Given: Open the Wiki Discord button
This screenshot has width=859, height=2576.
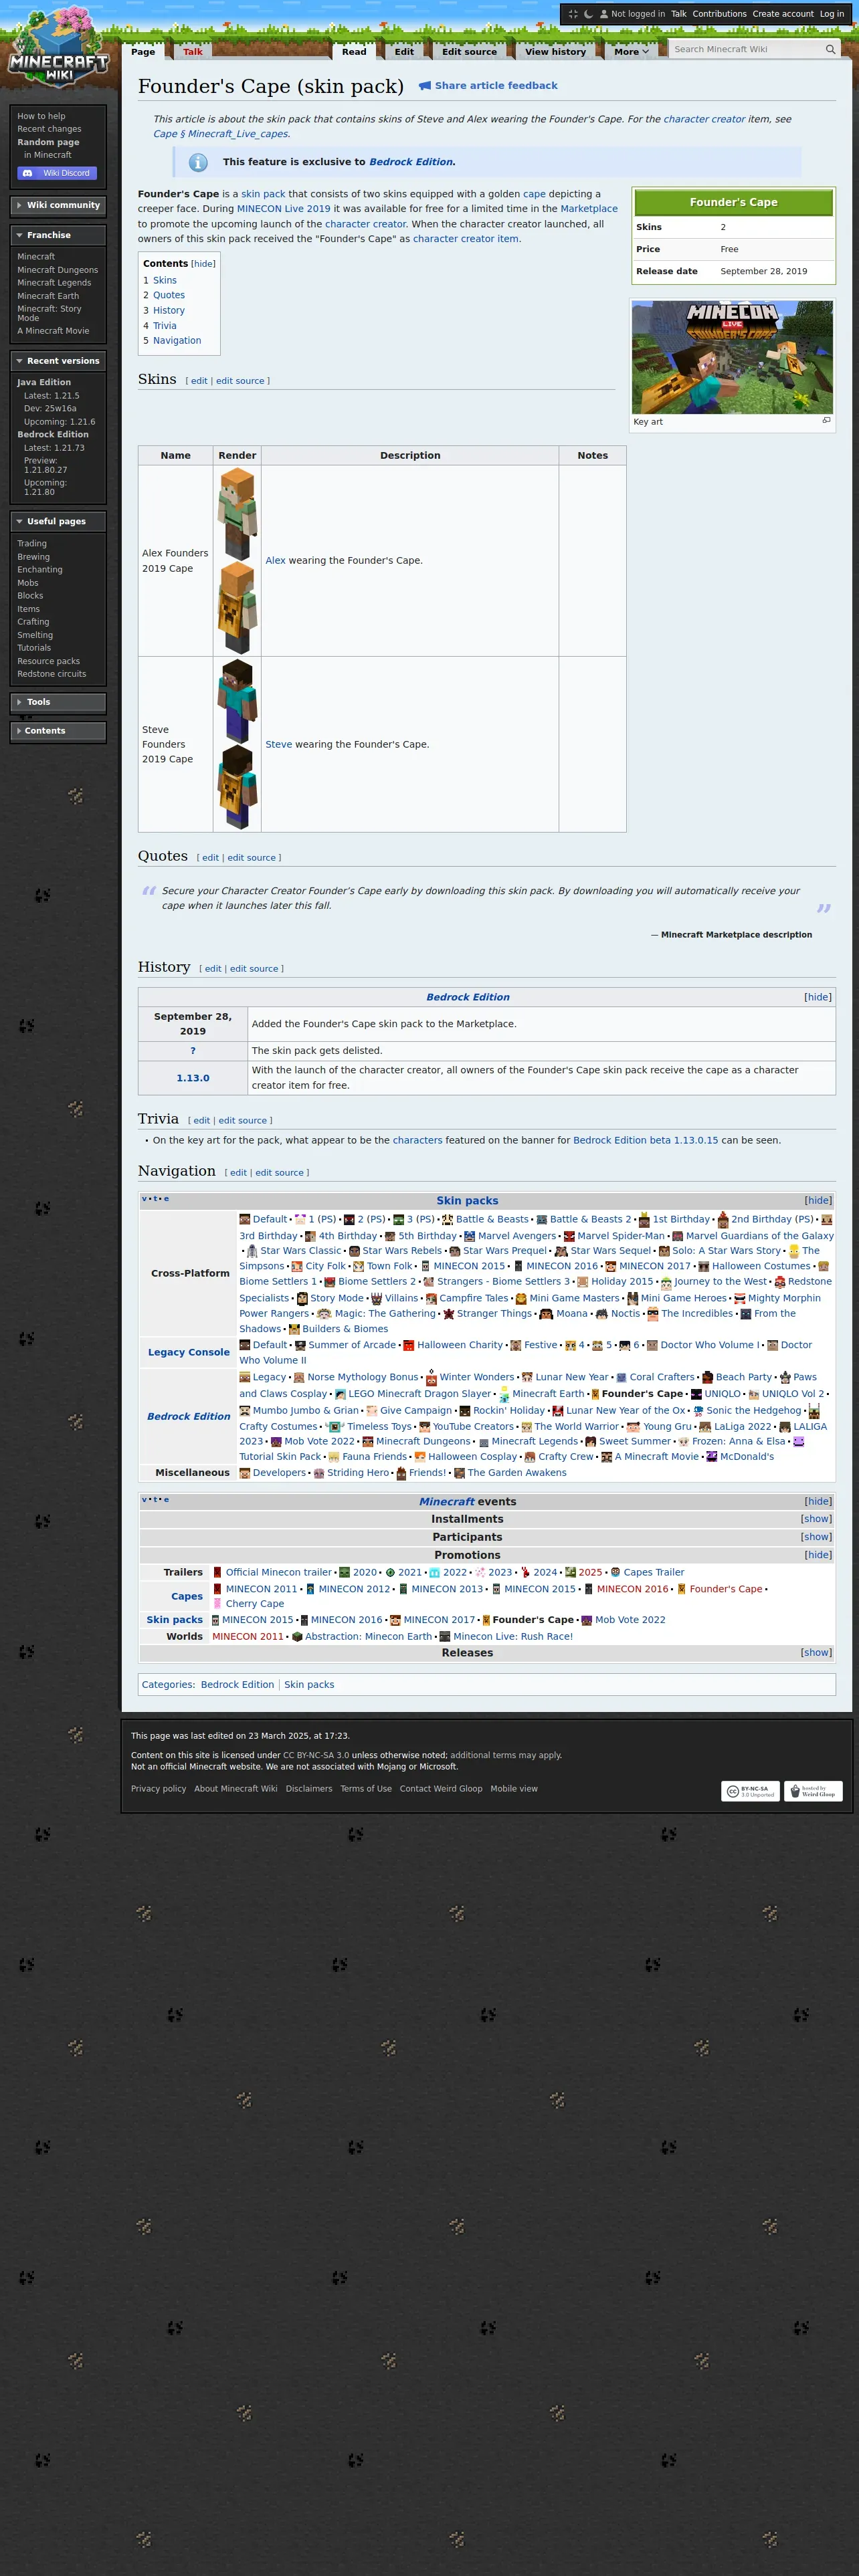Looking at the screenshot, I should (x=58, y=173).
